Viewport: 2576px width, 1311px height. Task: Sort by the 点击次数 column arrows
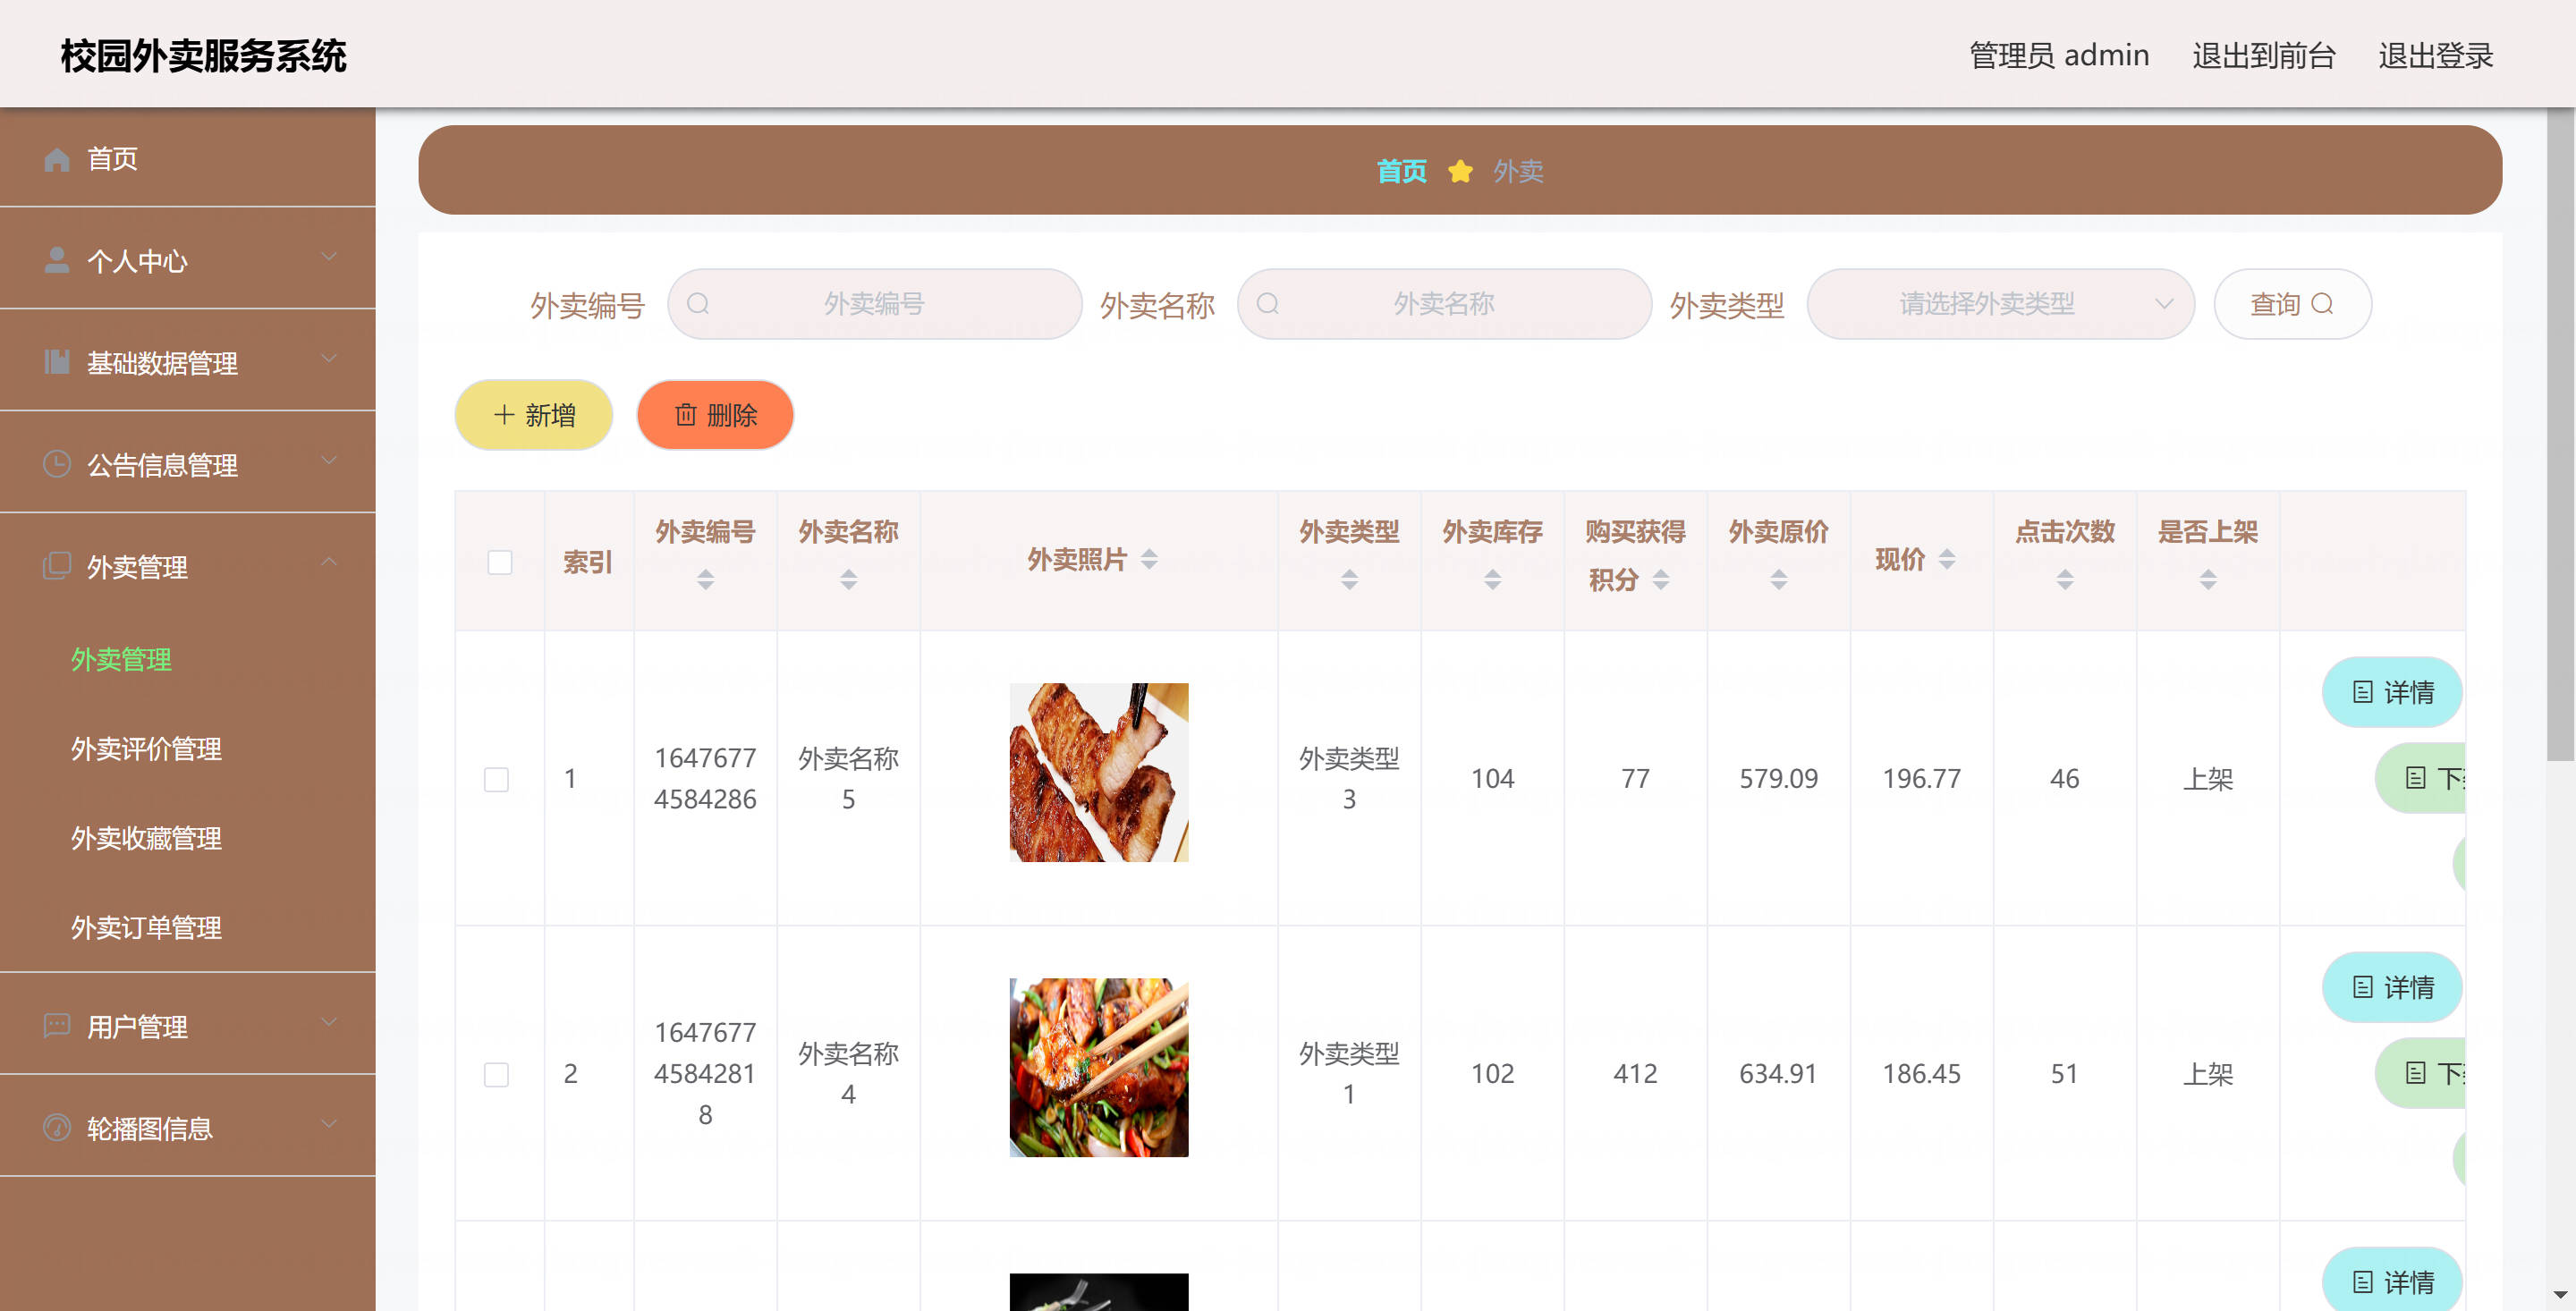[2065, 579]
